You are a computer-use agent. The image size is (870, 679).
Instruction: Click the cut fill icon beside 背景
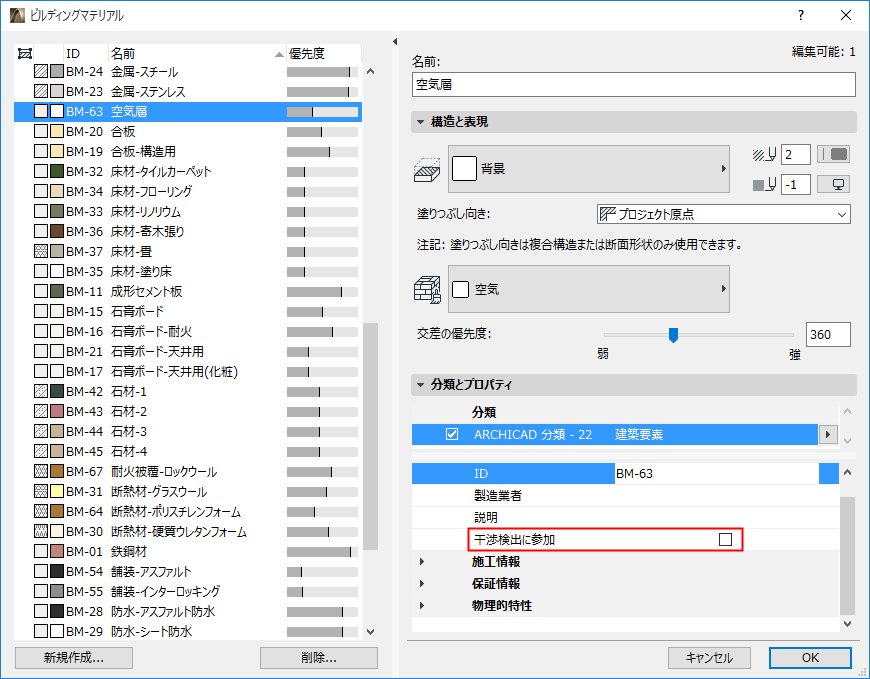click(x=428, y=168)
